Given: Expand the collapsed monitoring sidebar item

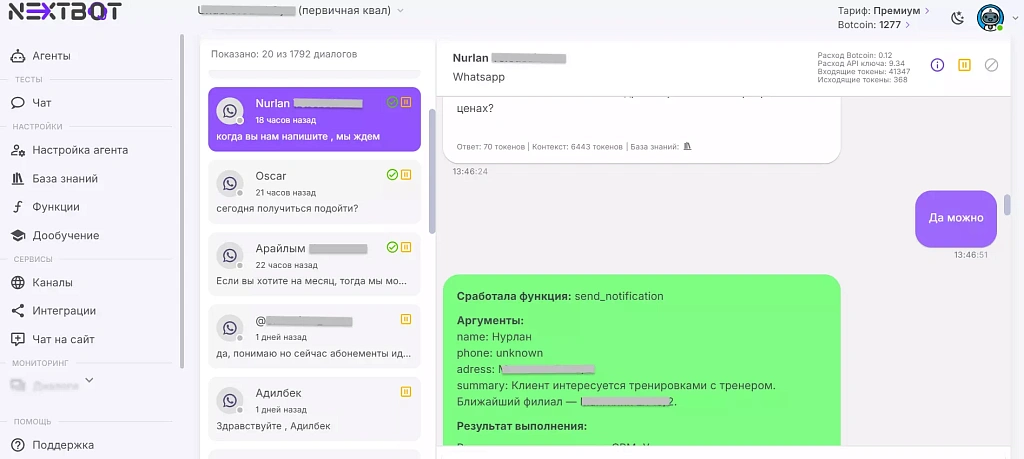Looking at the screenshot, I should 89,380.
